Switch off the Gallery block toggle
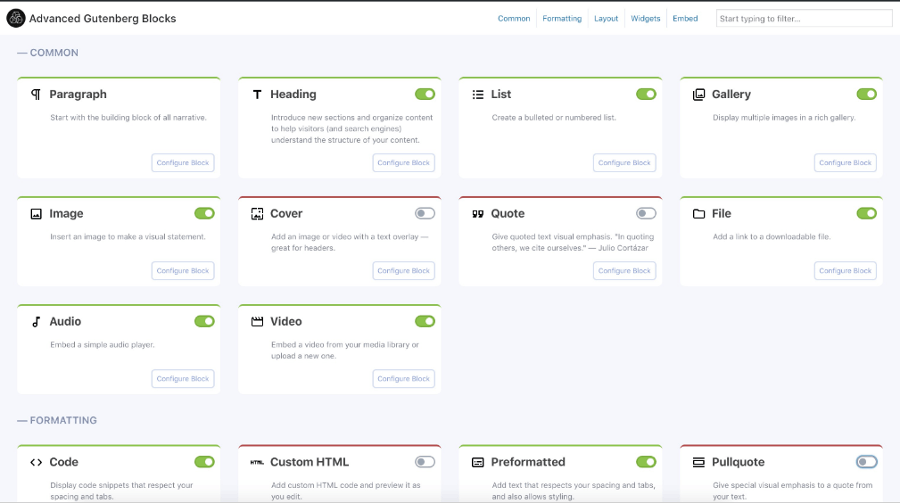The width and height of the screenshot is (900, 503). click(x=867, y=94)
